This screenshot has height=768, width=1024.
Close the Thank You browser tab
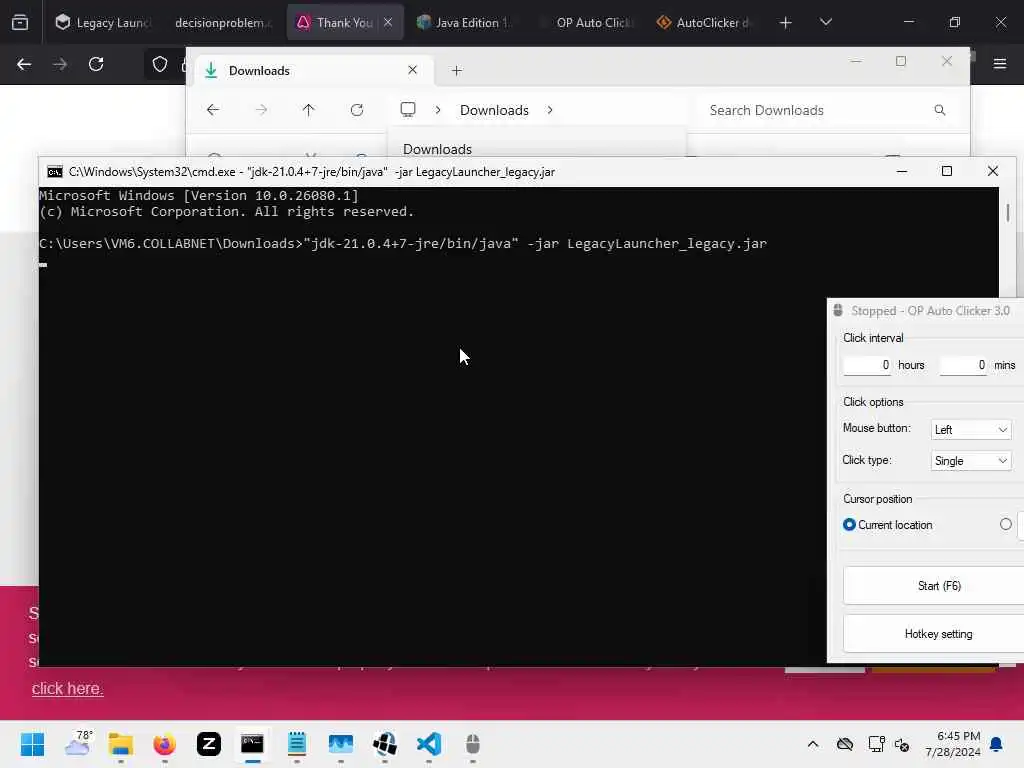(x=388, y=22)
